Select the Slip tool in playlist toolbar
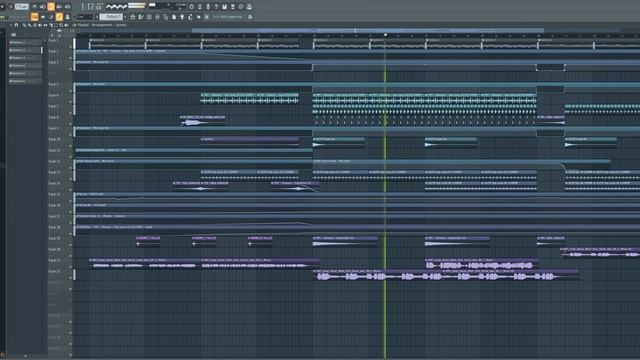The image size is (640, 360). [45, 25]
